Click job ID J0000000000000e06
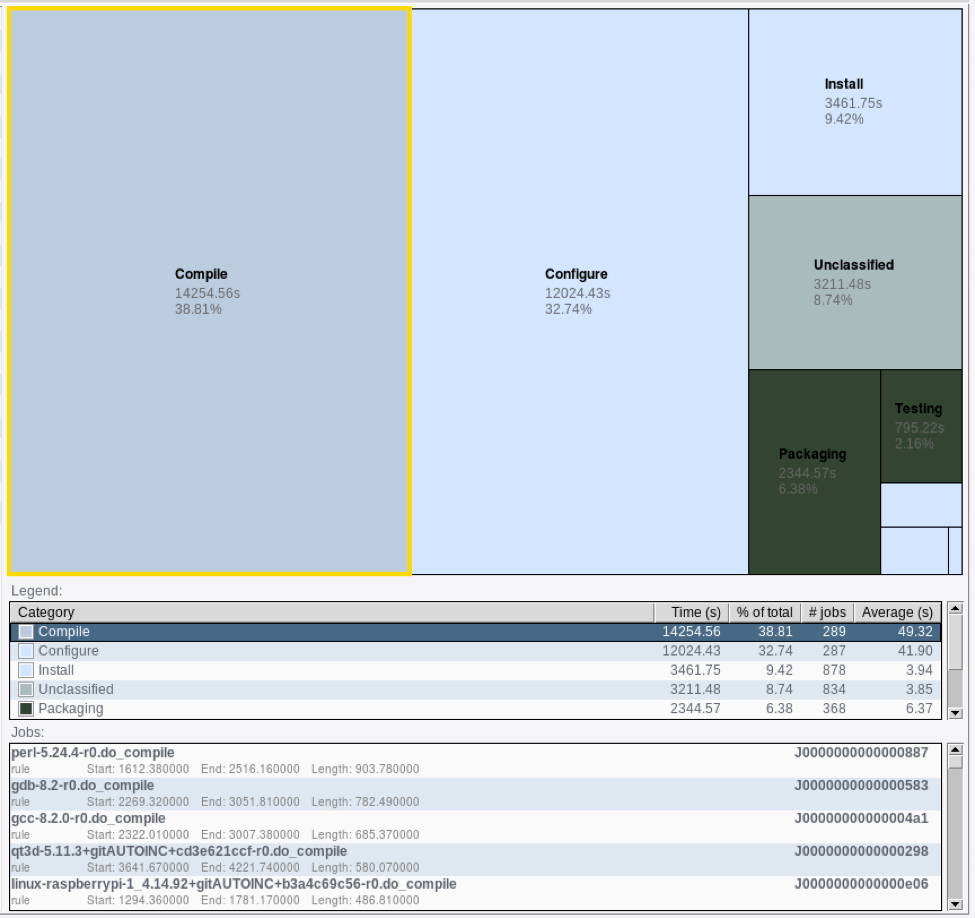Viewport: 975px width, 918px height. [861, 885]
